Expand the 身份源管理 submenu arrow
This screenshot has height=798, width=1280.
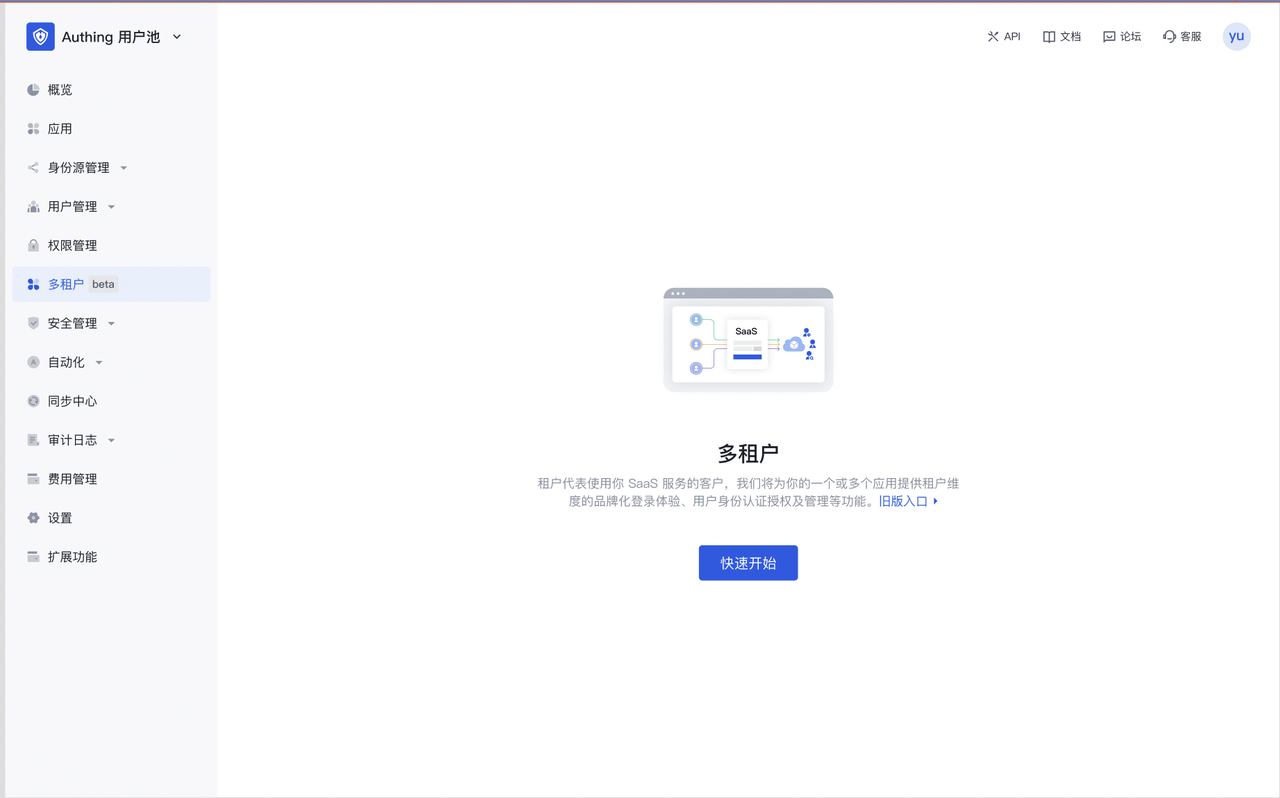124,168
